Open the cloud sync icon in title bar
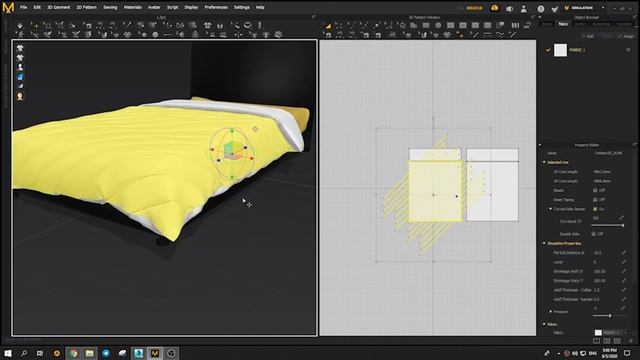Viewport: 640px width, 360px height. (x=495, y=8)
